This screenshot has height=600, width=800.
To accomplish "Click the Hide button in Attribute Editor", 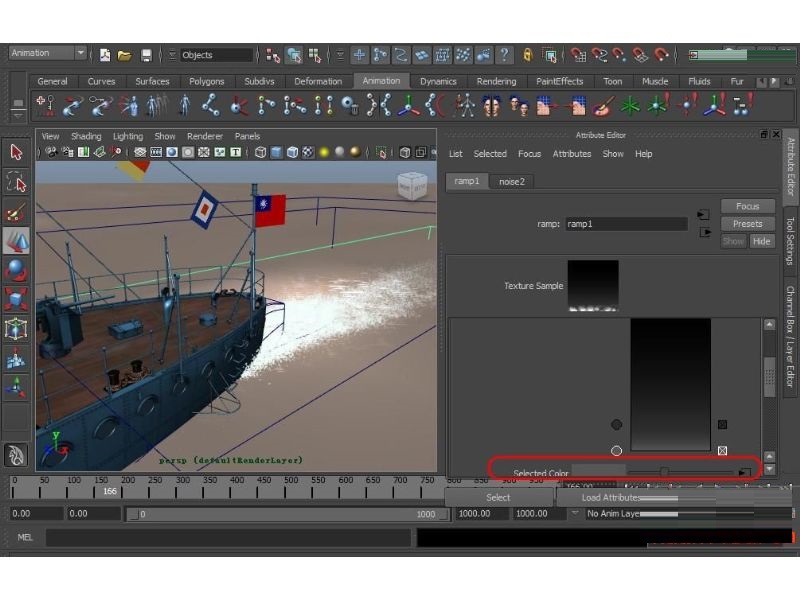I will click(x=761, y=241).
